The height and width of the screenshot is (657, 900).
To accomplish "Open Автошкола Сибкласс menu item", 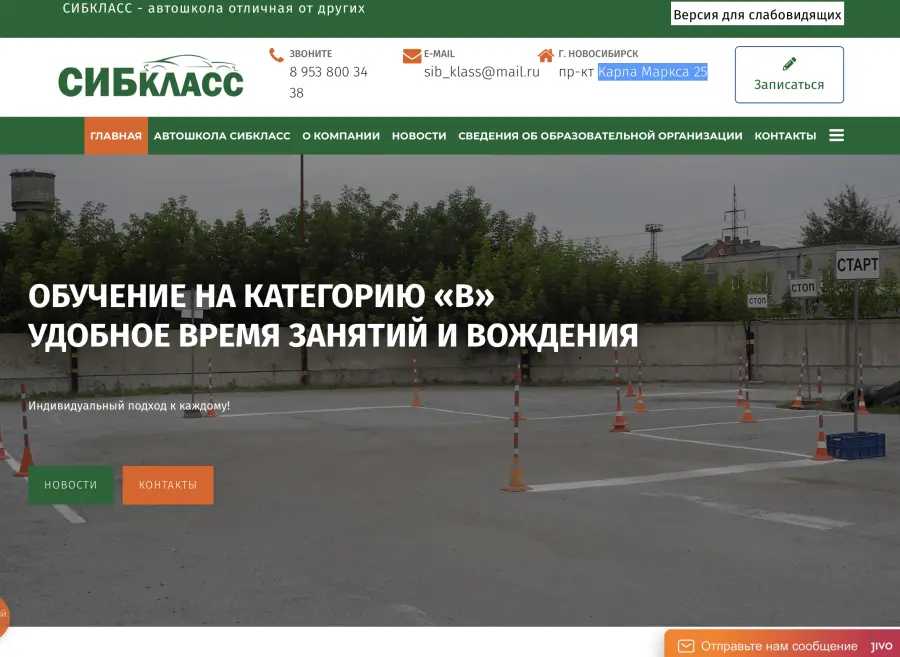I will point(222,136).
